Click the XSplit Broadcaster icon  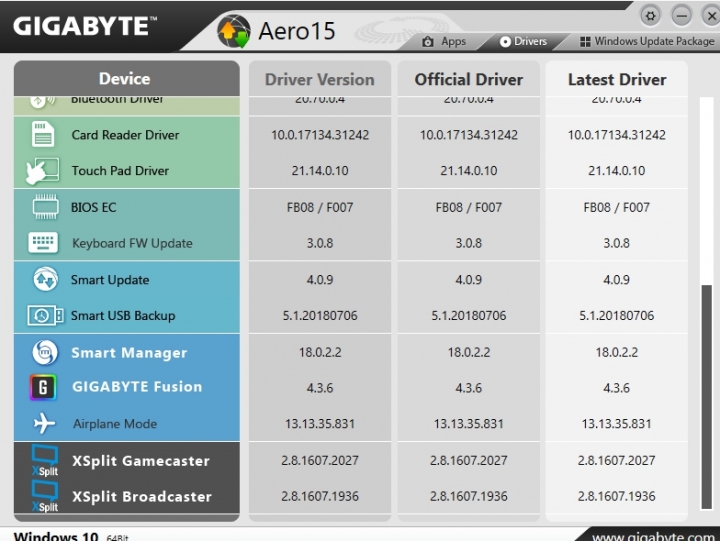click(45, 496)
